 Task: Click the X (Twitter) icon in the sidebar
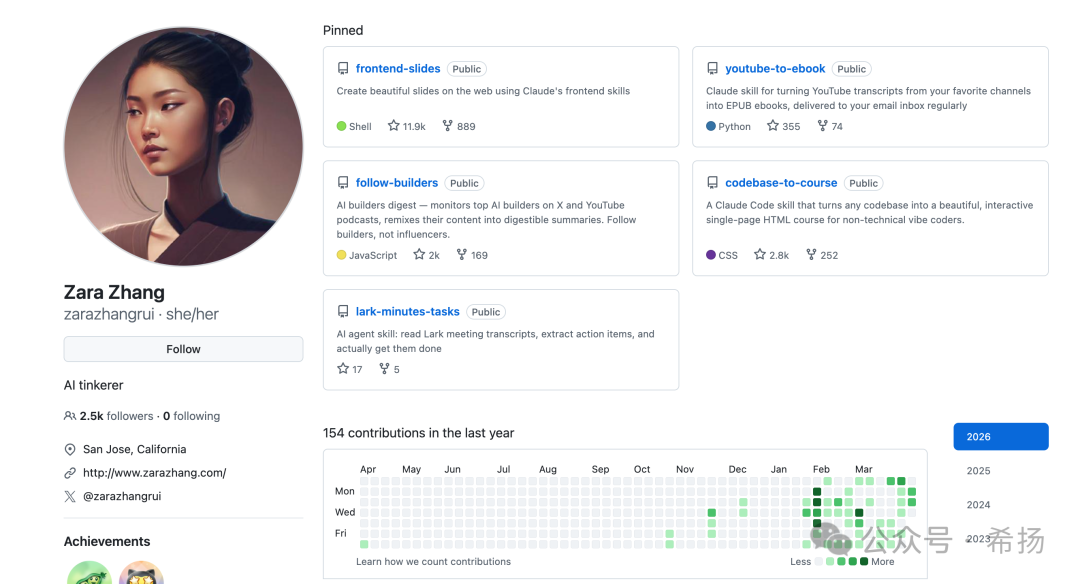click(x=70, y=496)
